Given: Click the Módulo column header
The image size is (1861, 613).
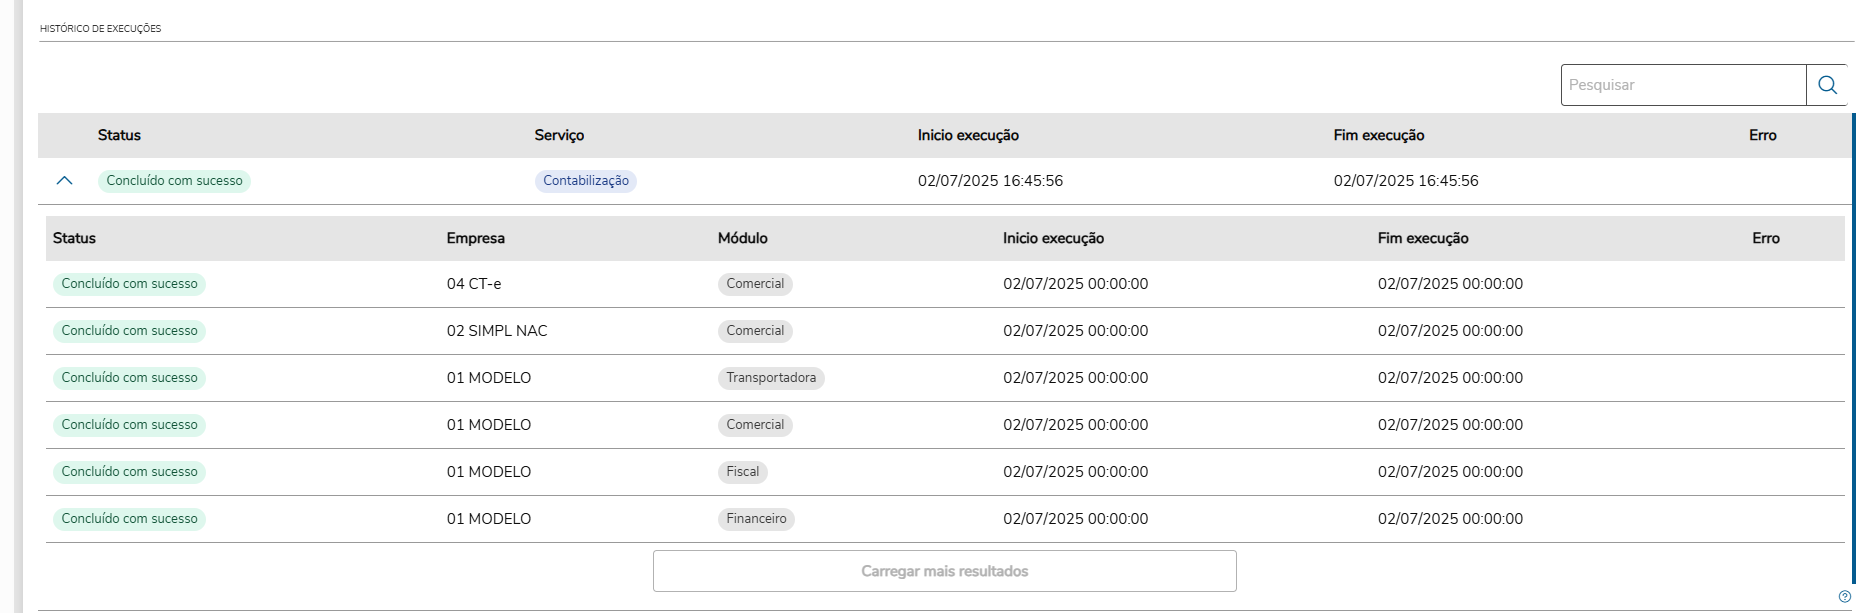Looking at the screenshot, I should 742,238.
